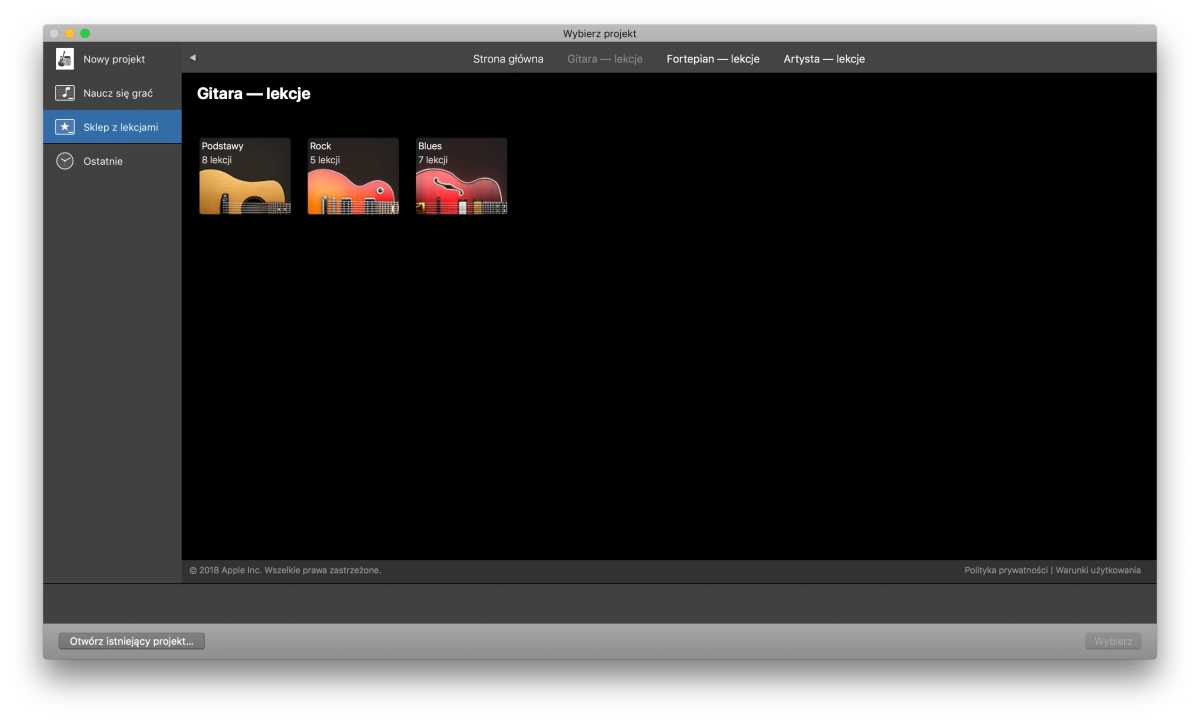Switch to Gitara — lekcje tab
This screenshot has width=1200, height=721.
[605, 59]
